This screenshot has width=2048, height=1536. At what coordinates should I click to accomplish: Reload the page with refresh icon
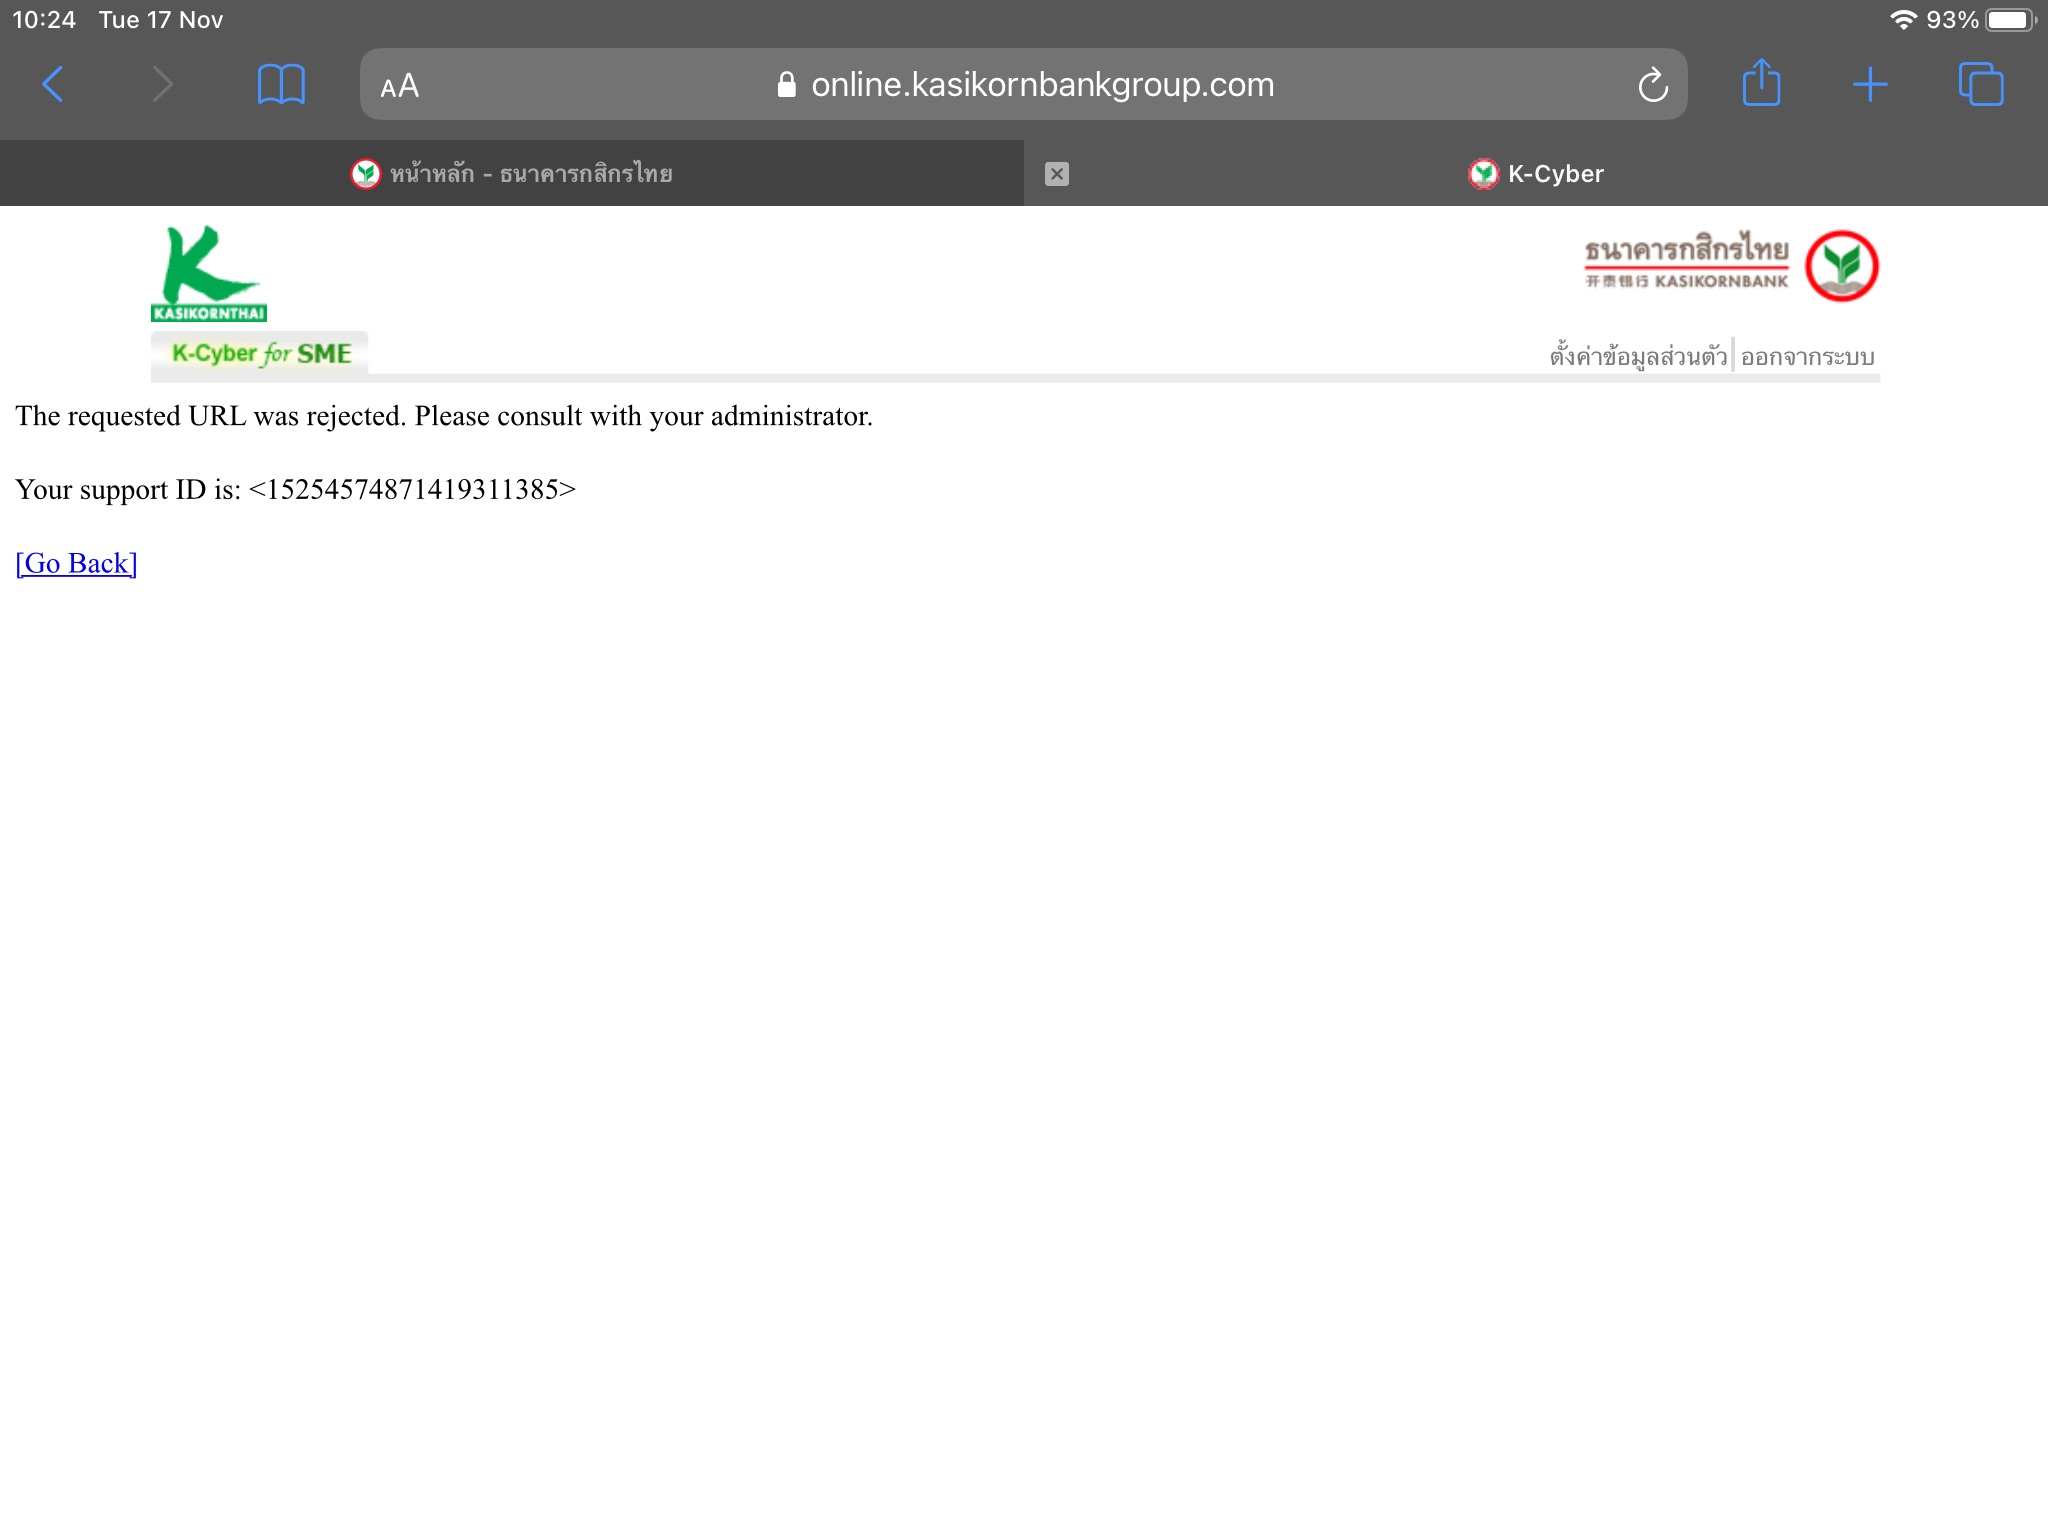point(1652,86)
